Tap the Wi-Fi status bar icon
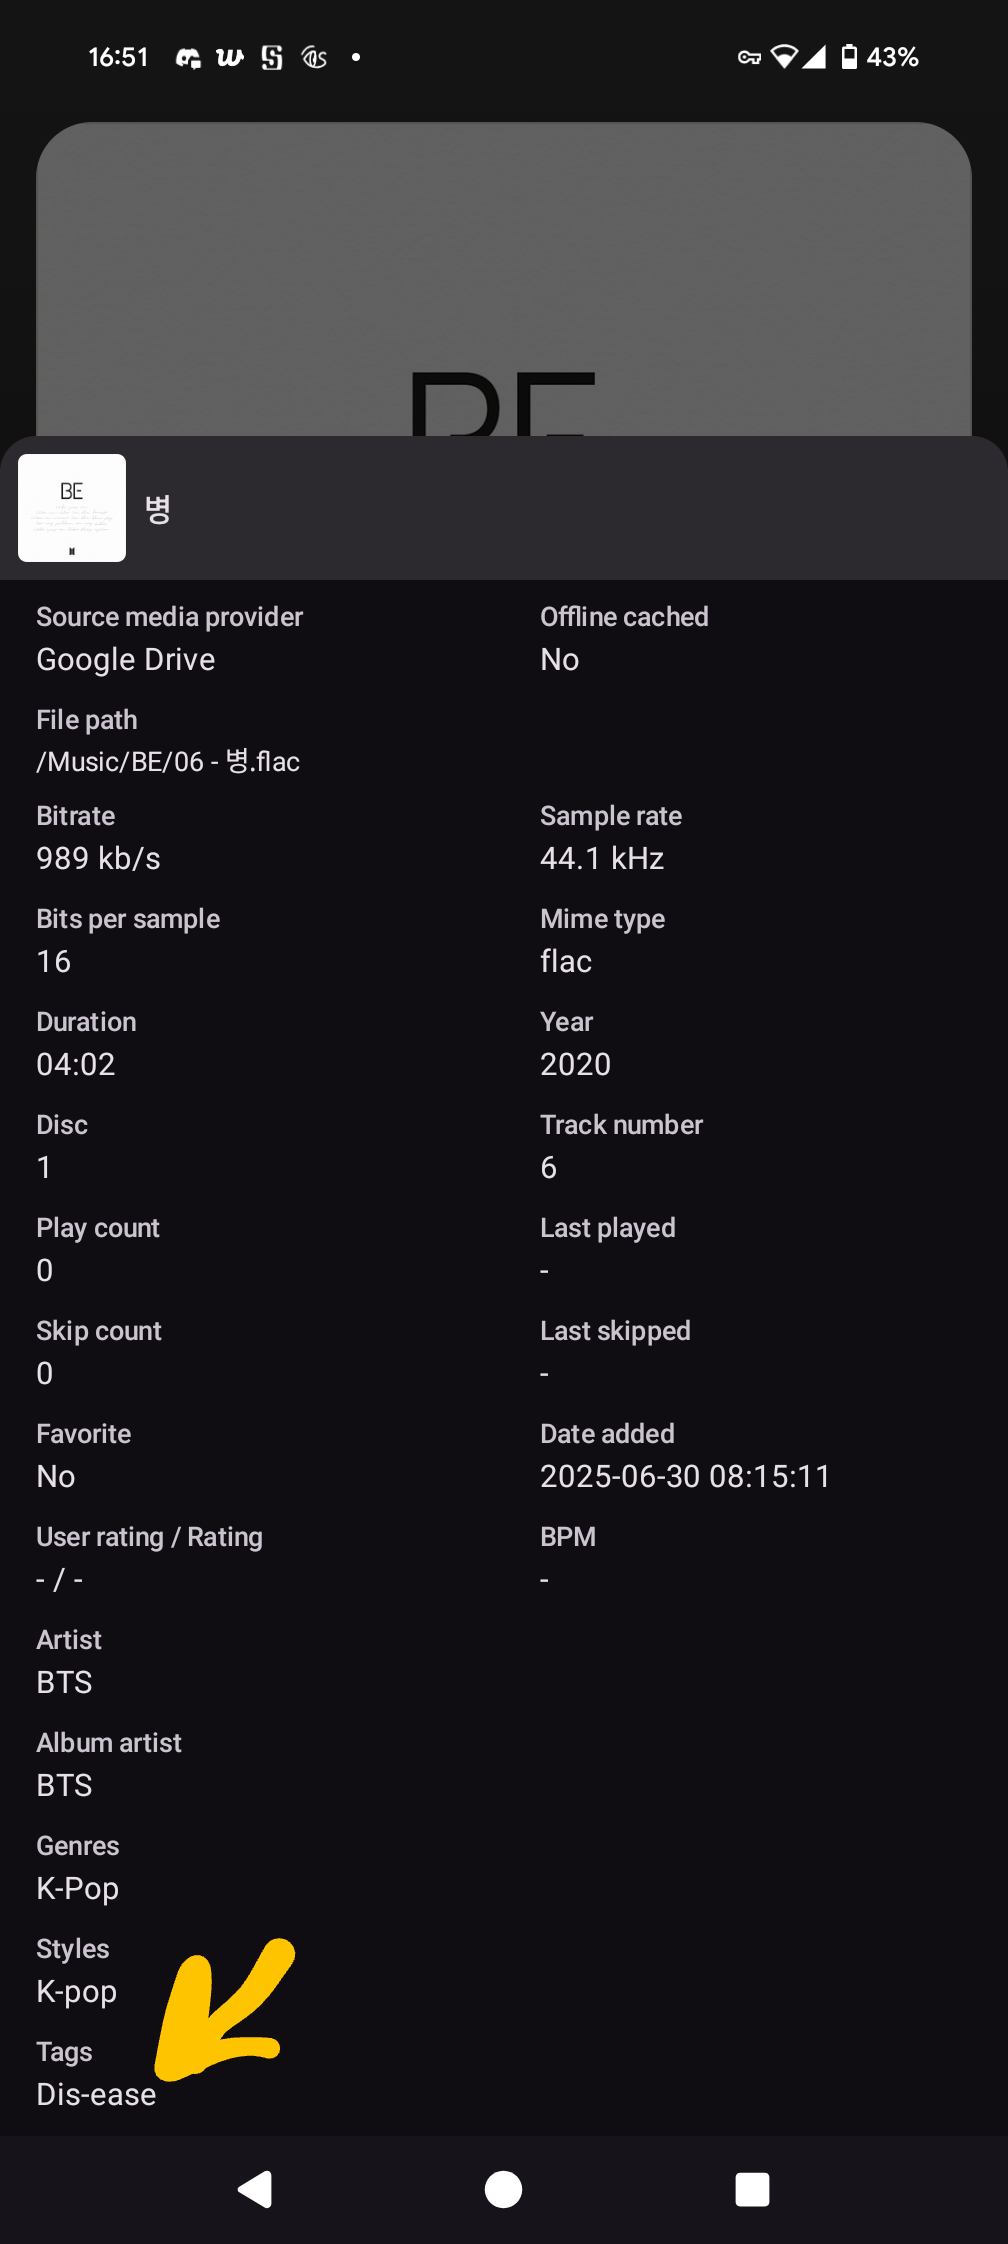 tap(785, 57)
